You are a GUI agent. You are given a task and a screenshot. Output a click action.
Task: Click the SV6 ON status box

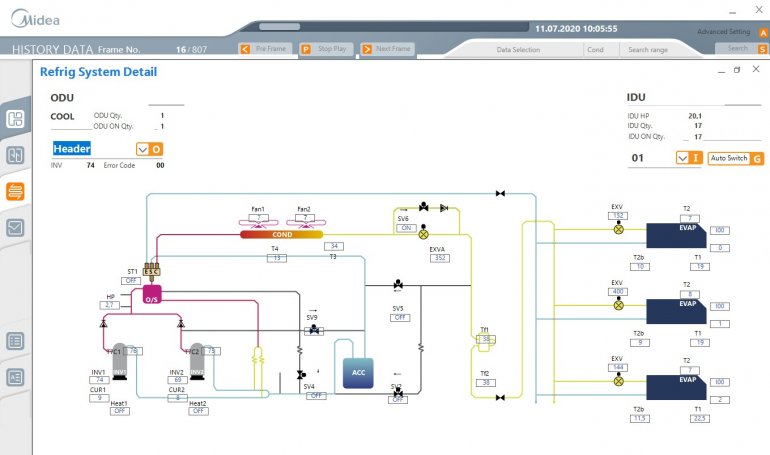(406, 228)
